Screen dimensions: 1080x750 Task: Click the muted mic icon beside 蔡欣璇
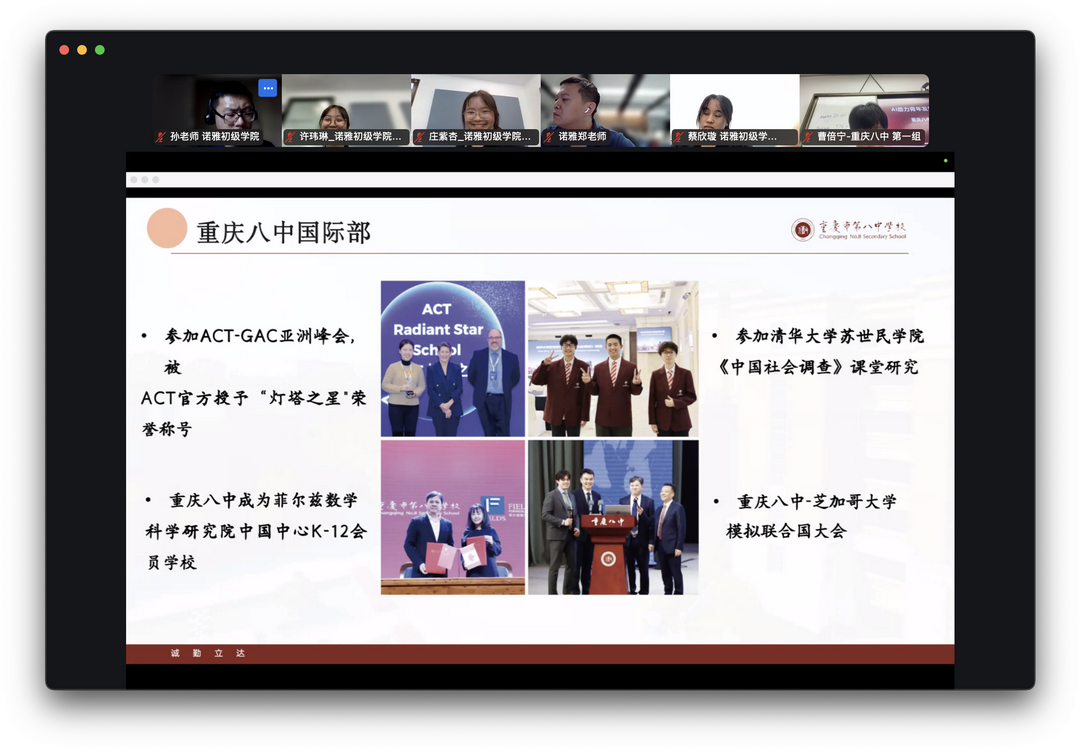pyautogui.click(x=678, y=137)
